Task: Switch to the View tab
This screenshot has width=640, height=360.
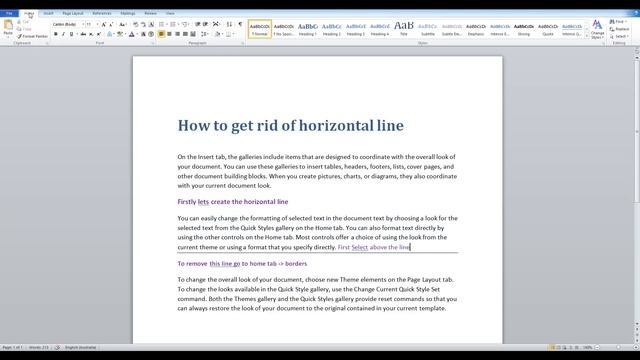Action: (170, 13)
